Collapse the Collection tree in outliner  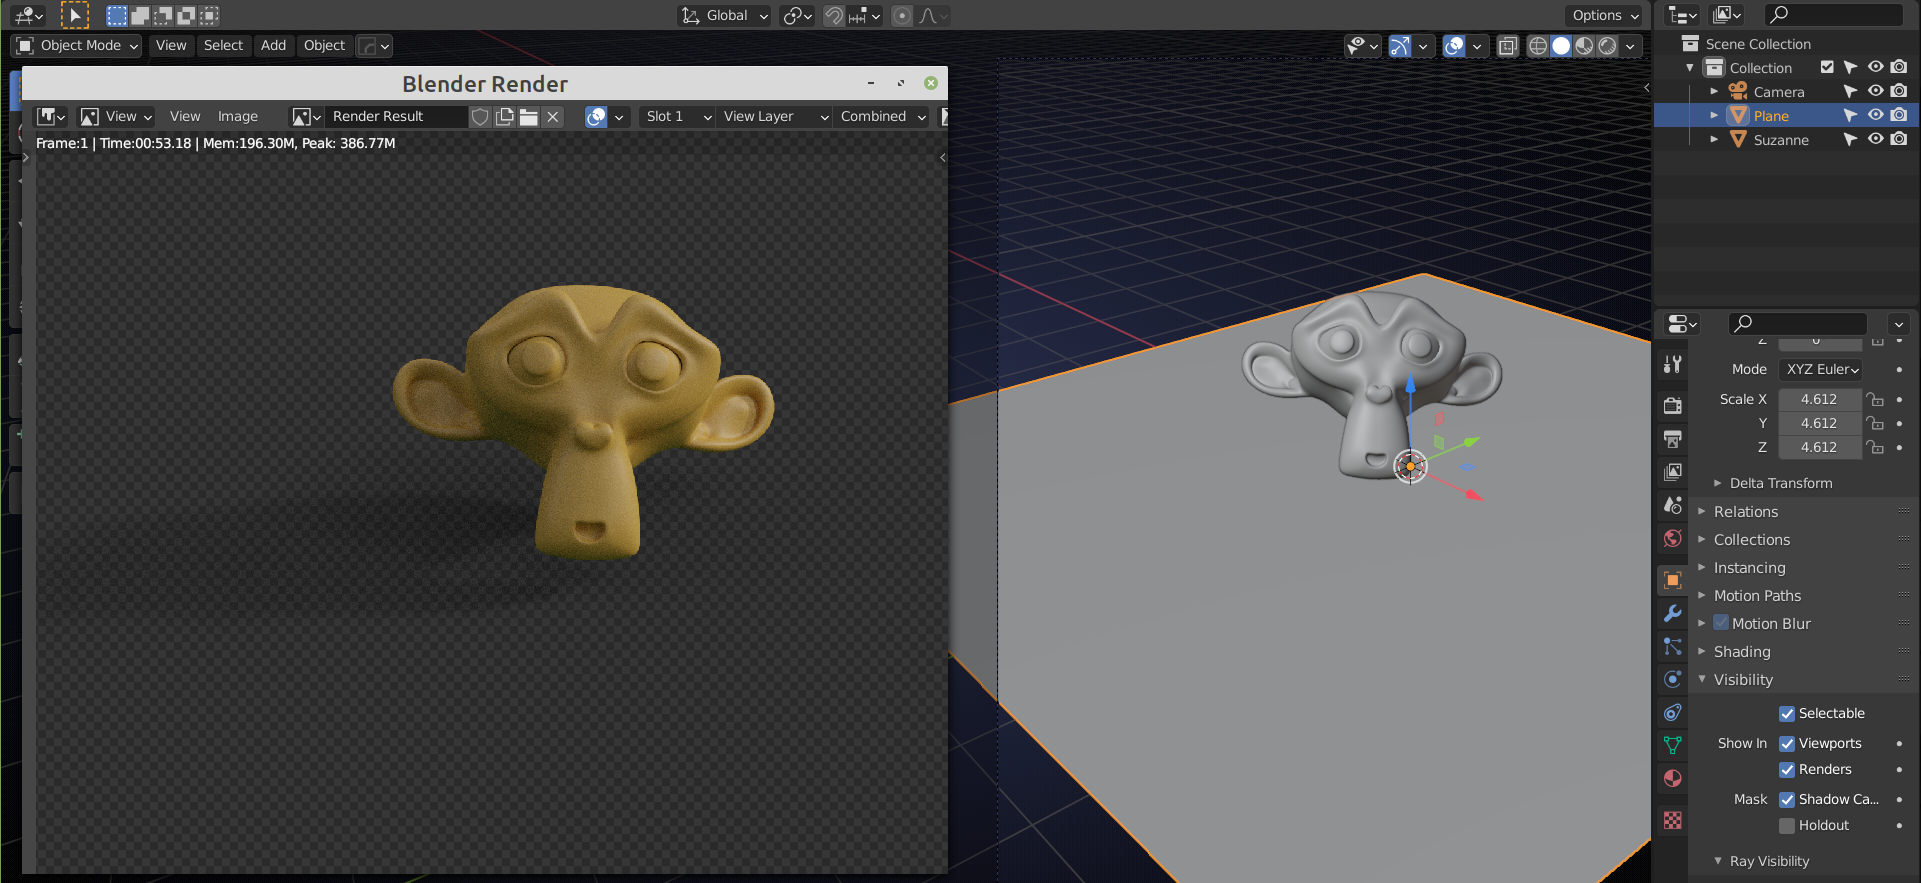click(1690, 68)
